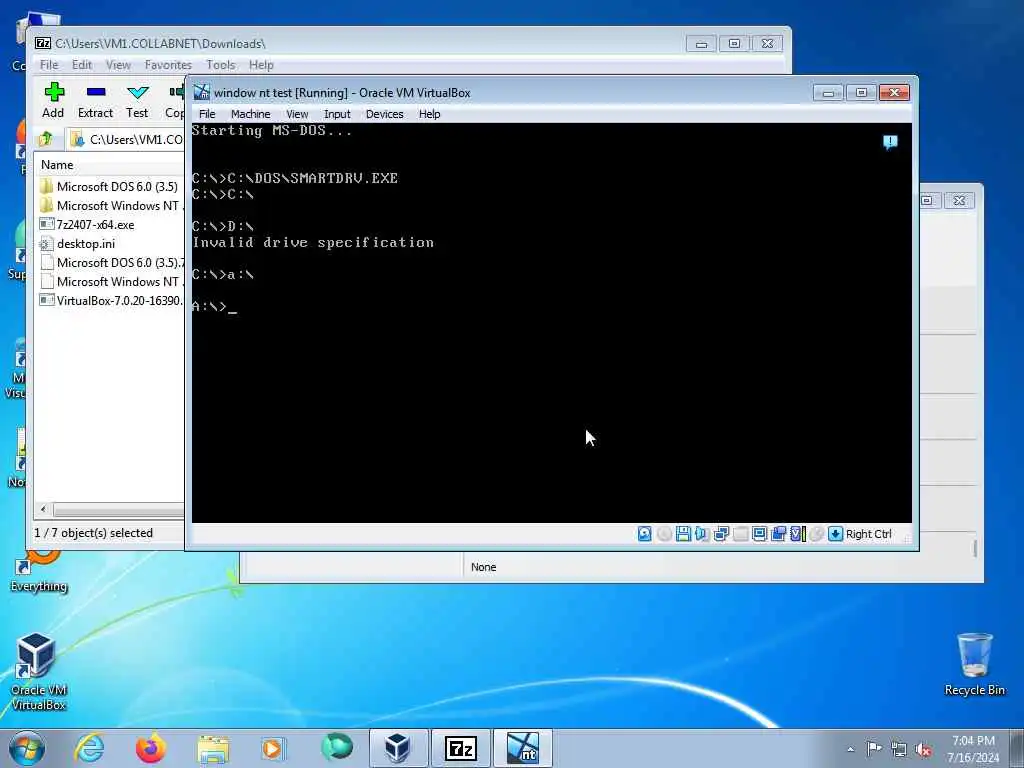Screen dimensions: 1024x768
Task: Select the VirtualBox-7.0.20 installer file
Action: coord(110,300)
